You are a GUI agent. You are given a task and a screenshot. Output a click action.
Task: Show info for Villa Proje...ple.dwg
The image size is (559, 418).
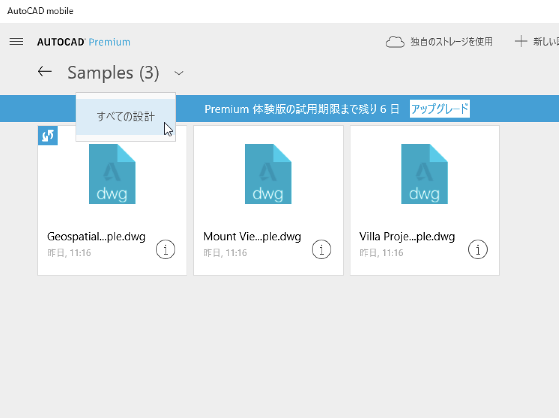click(x=478, y=249)
